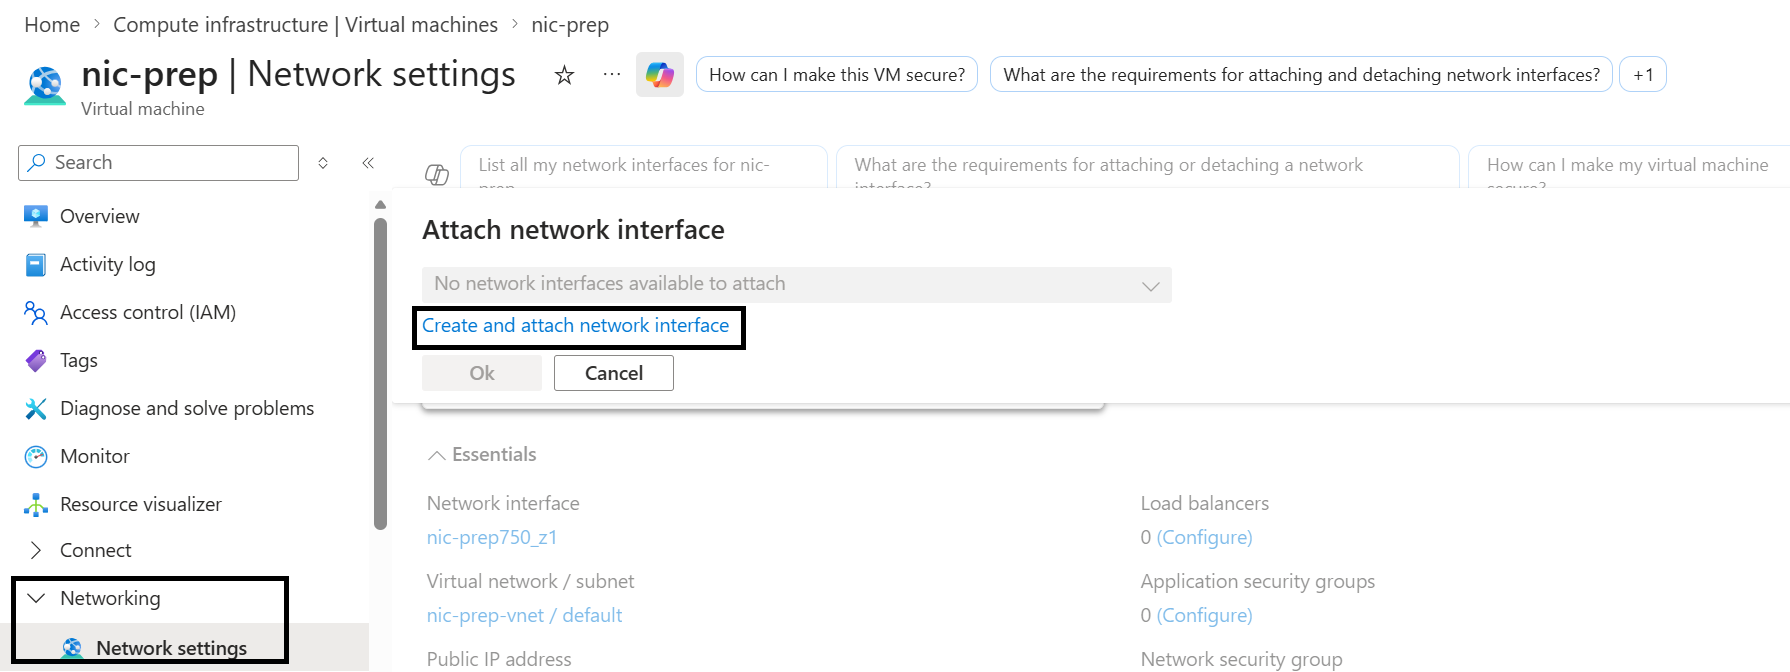Select 'List all my network interfaces' prompt
The width and height of the screenshot is (1790, 672).
(x=644, y=167)
